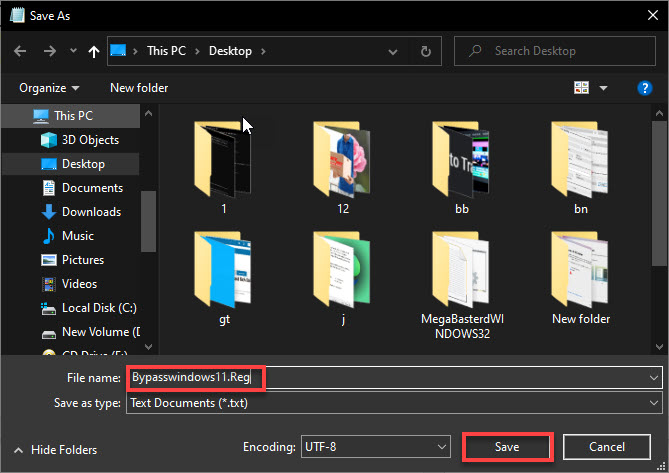
Task: Select the folder named gt
Action: (x=223, y=278)
